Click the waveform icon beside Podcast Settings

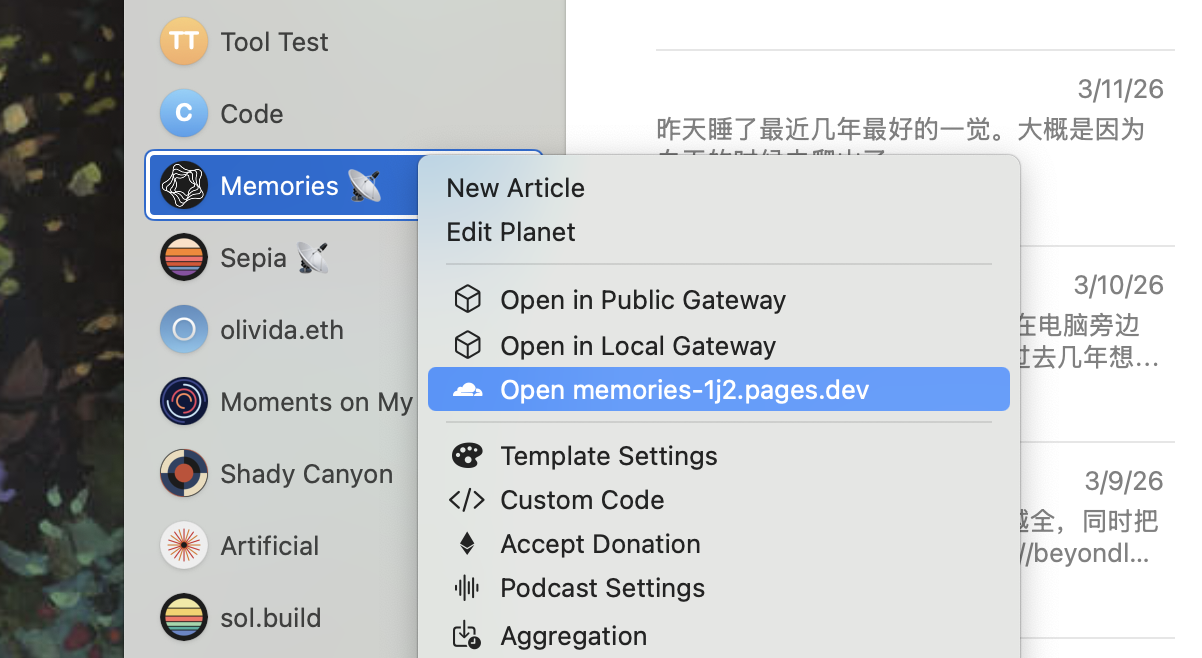466,588
